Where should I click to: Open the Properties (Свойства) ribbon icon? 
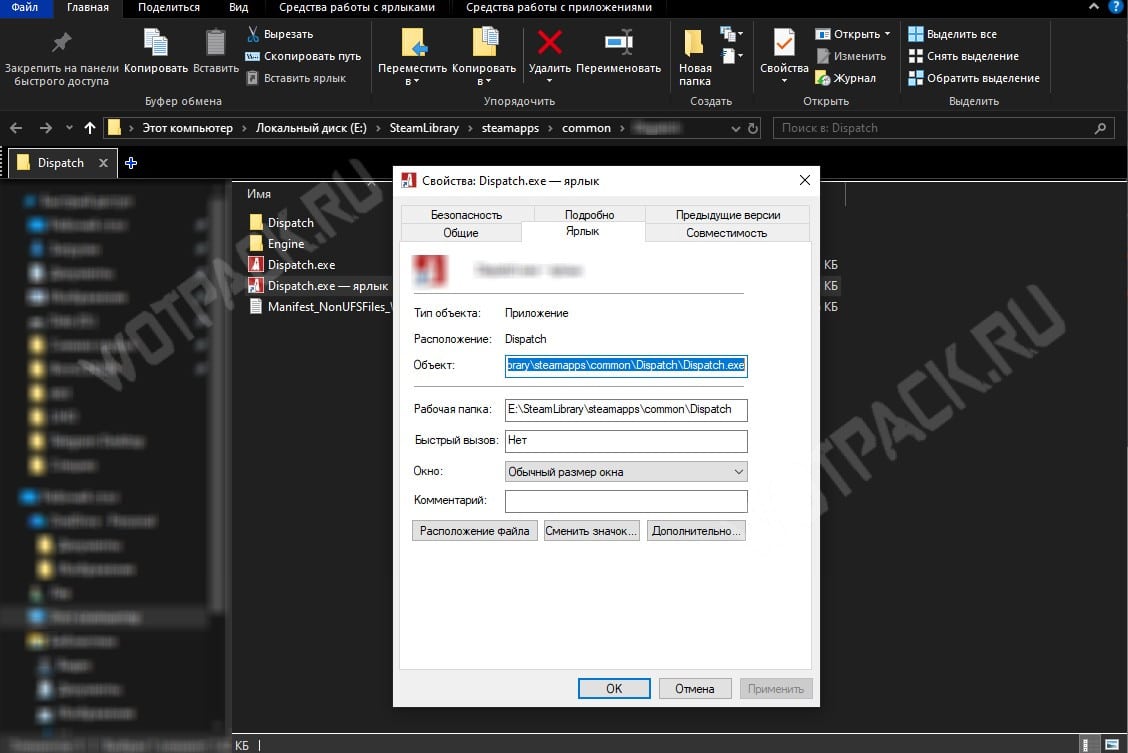coord(783,44)
